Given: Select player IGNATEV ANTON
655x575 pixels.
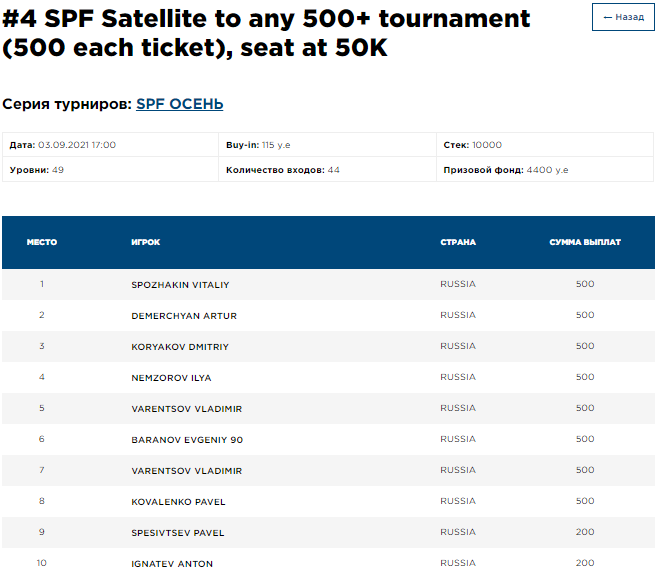Looking at the screenshot, I should coord(172,564).
